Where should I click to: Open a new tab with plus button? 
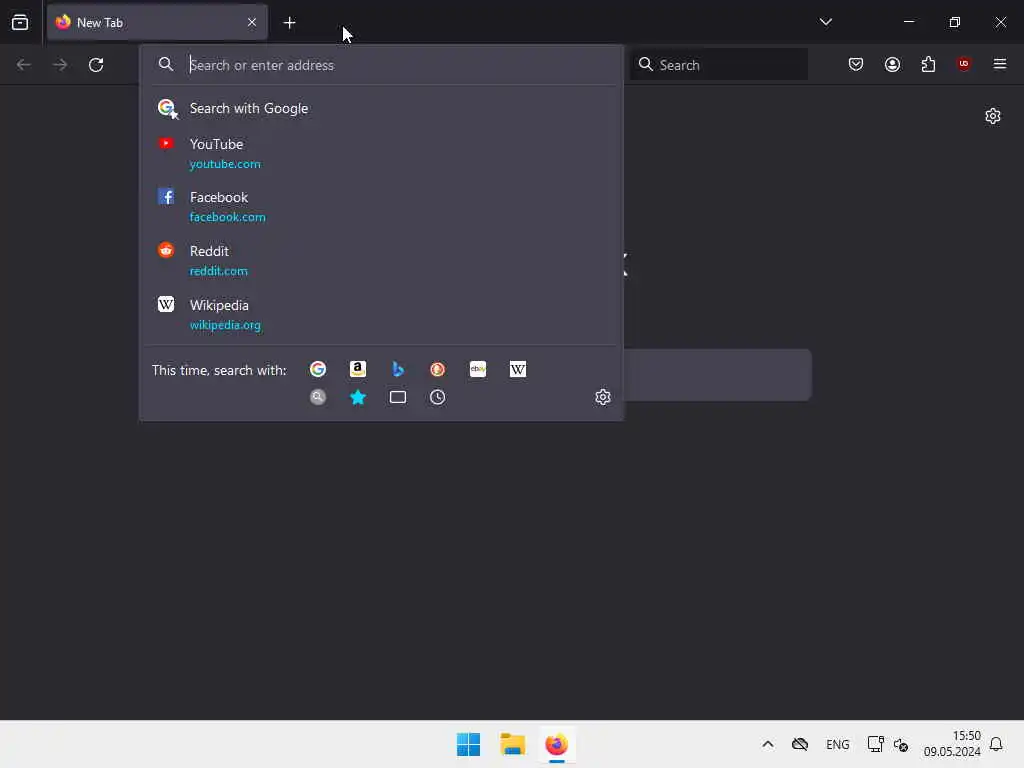click(289, 23)
